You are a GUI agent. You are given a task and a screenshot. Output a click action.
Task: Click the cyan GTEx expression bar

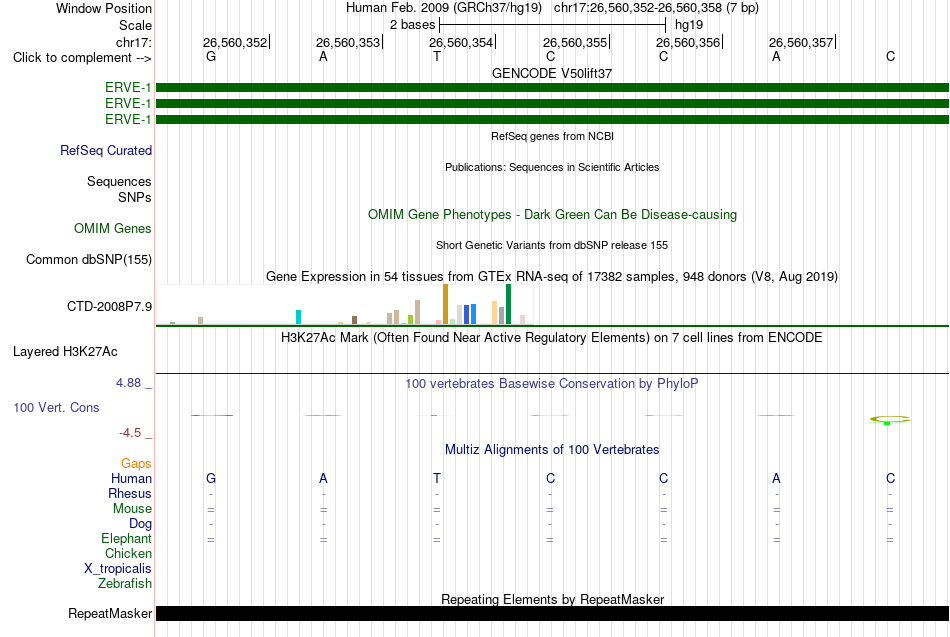[x=298, y=317]
